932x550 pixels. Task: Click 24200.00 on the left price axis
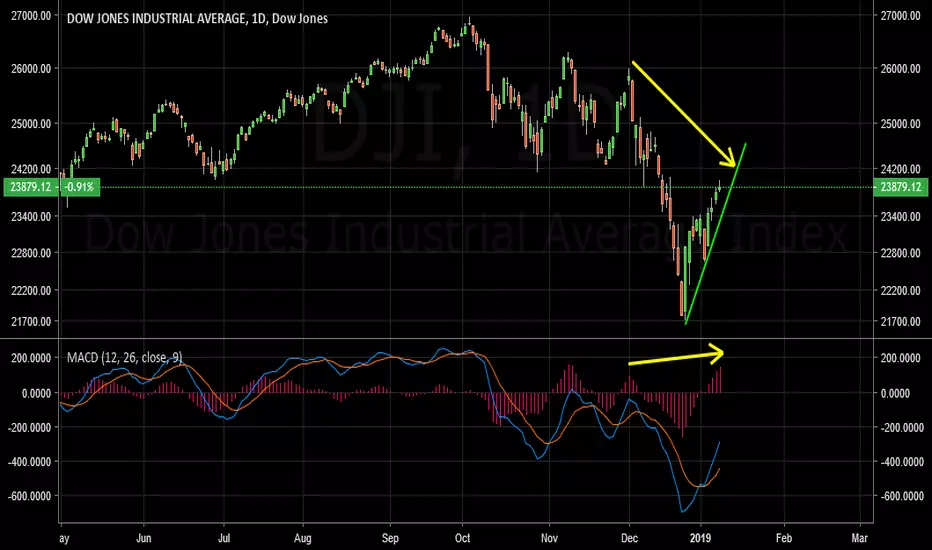point(31,169)
